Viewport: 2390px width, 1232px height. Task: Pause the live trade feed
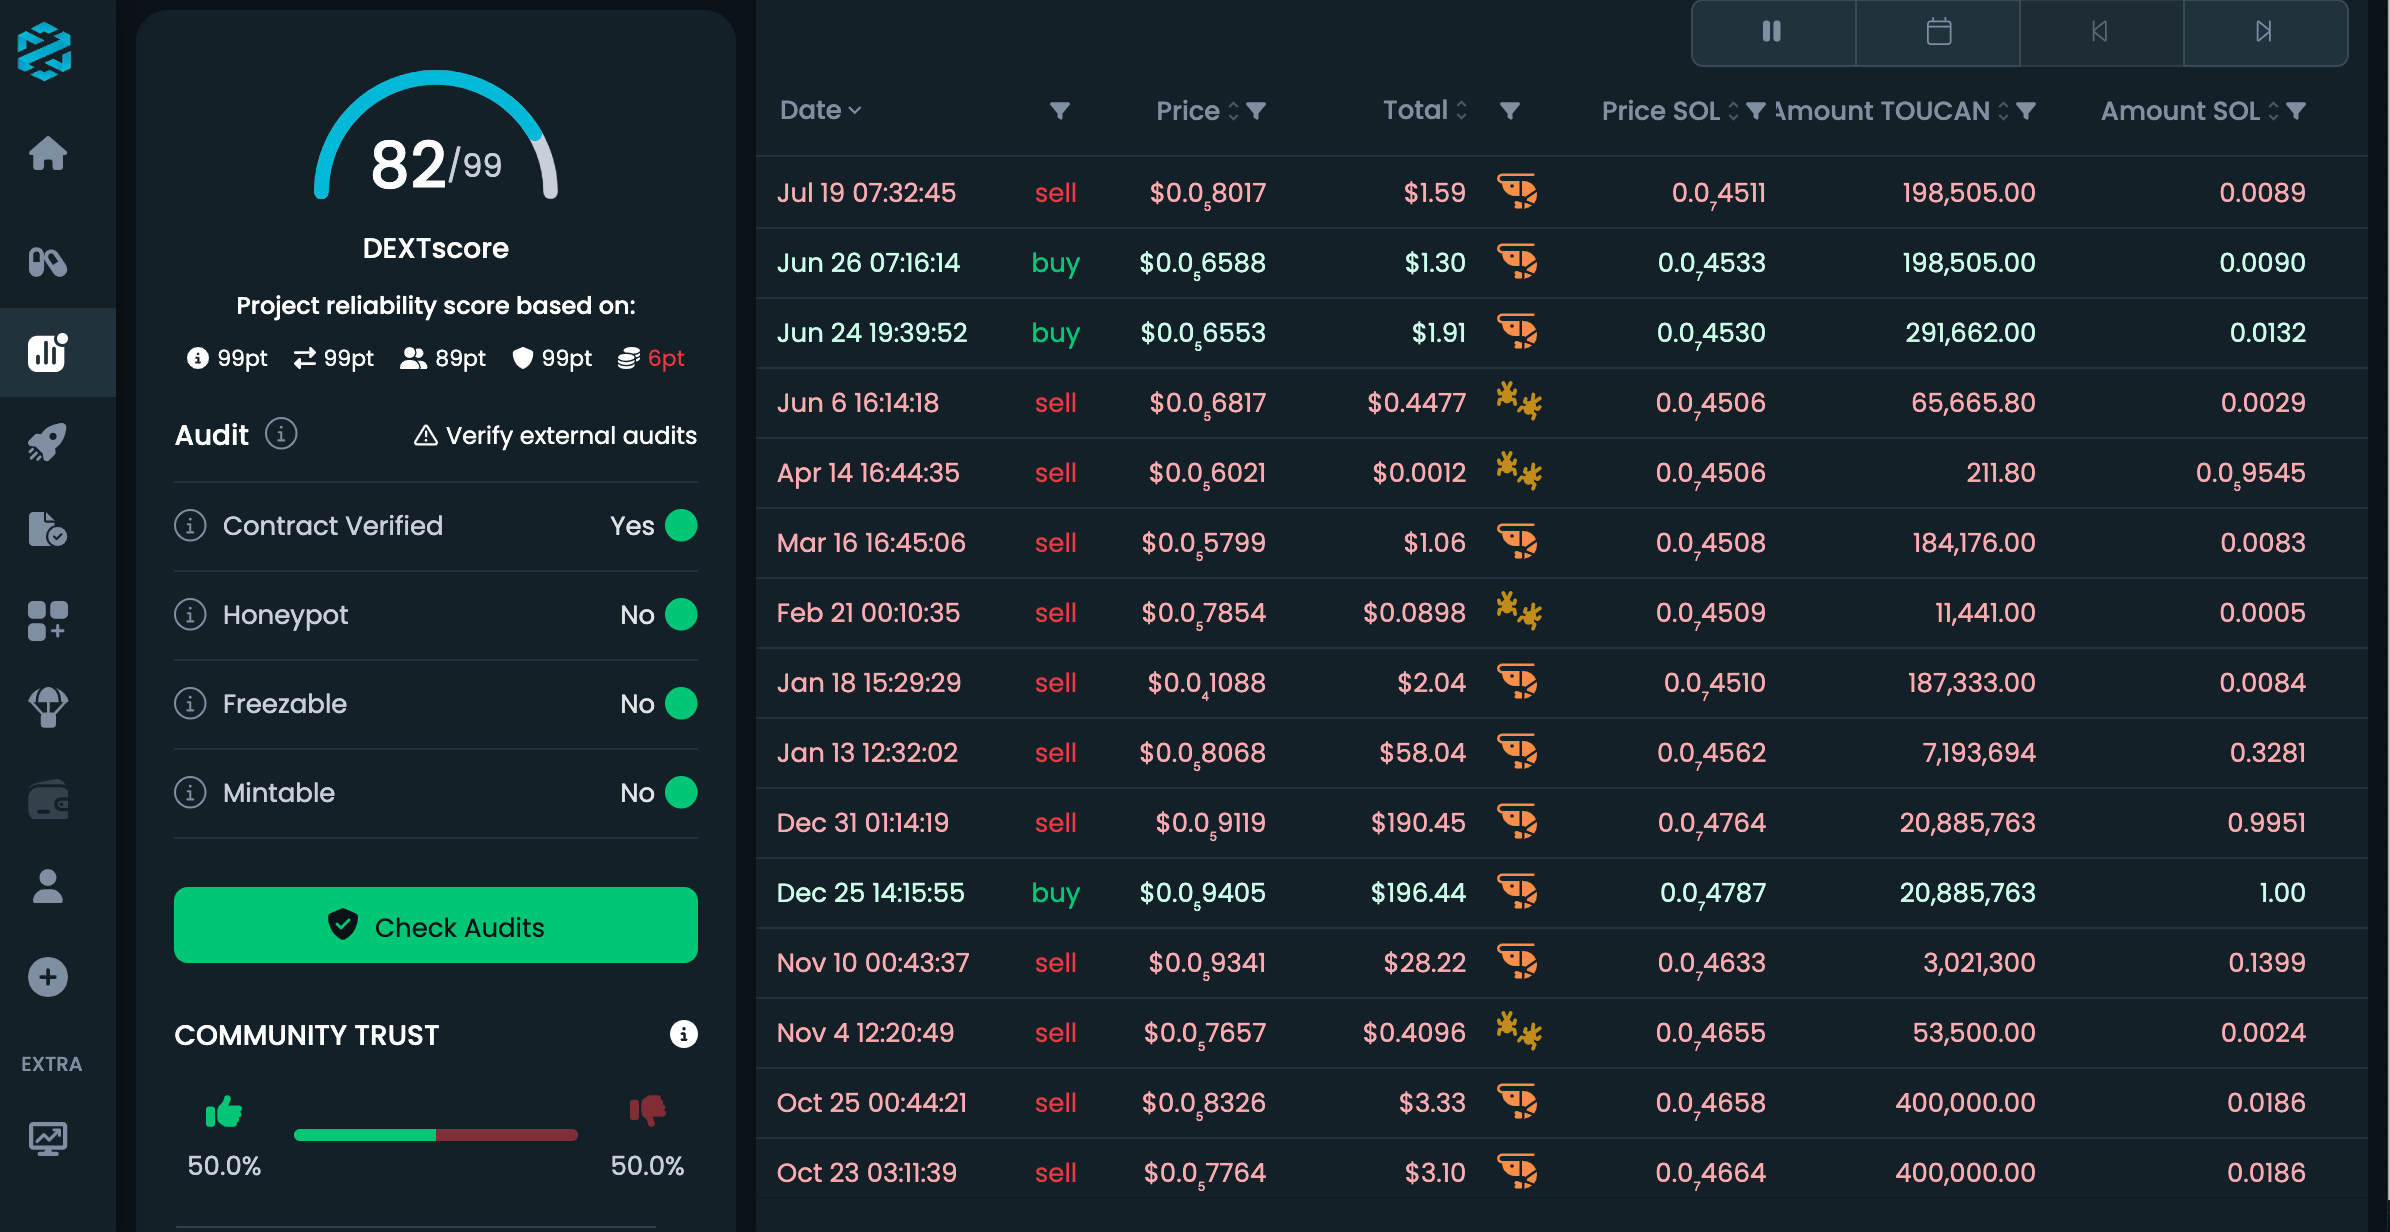(1772, 32)
